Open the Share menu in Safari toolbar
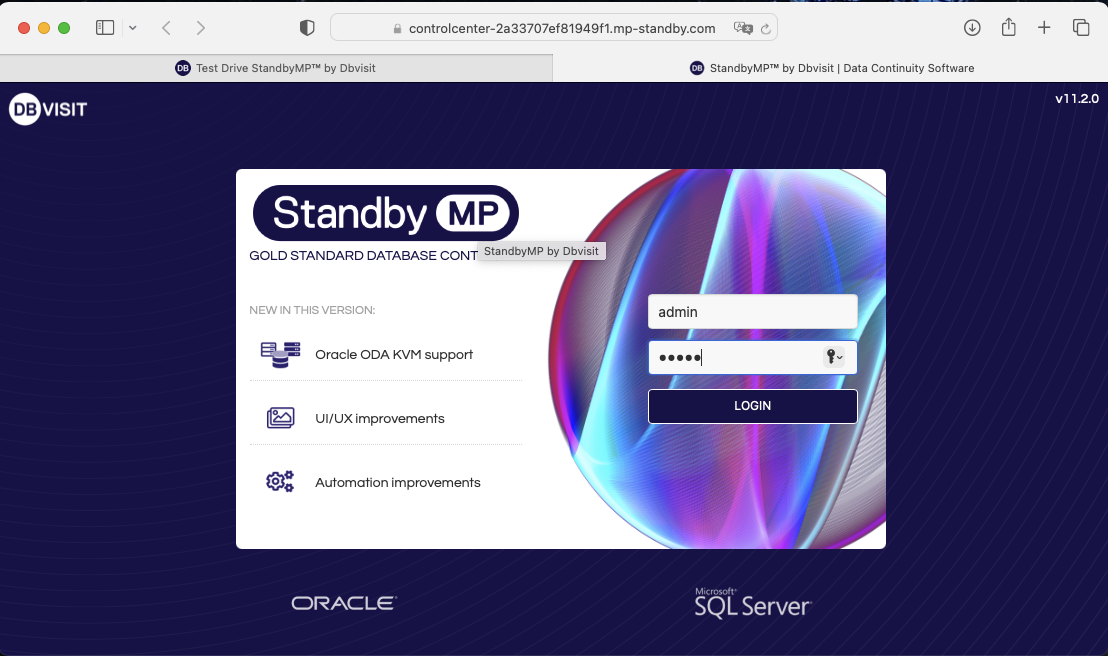 [1009, 28]
